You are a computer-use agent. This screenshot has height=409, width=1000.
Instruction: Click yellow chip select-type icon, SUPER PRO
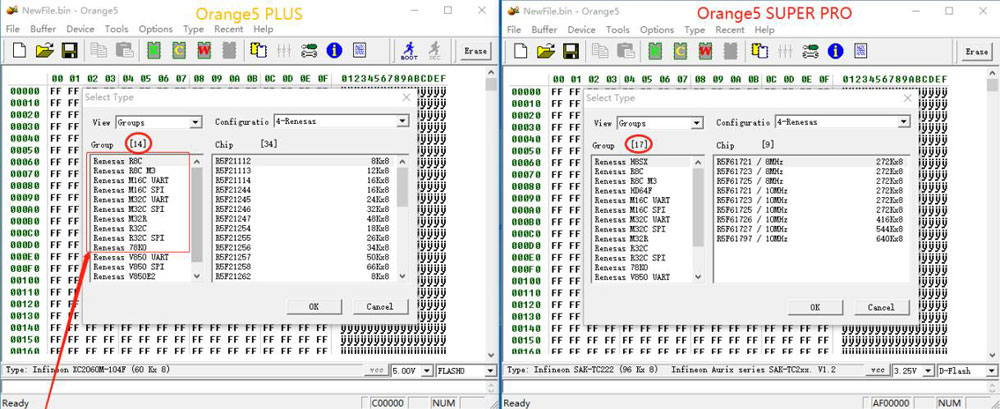(760, 50)
